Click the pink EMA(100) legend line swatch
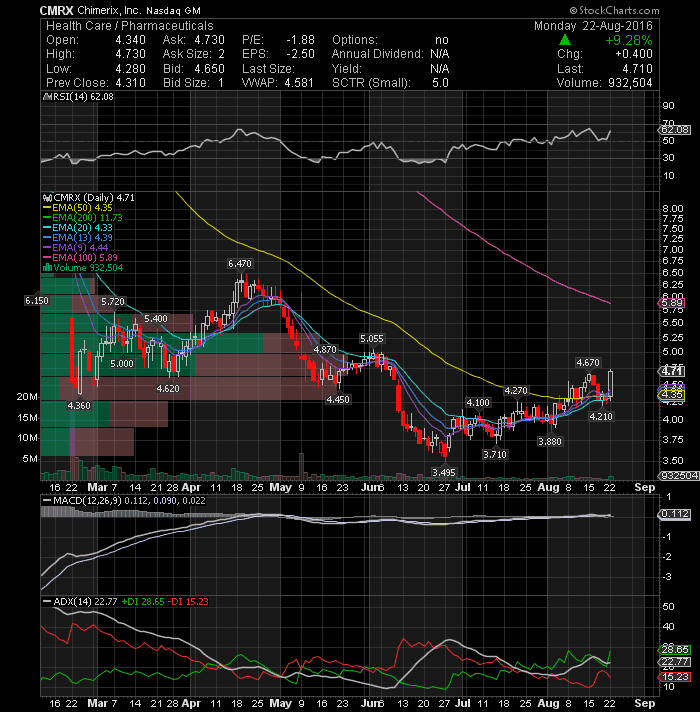 [x=47, y=257]
